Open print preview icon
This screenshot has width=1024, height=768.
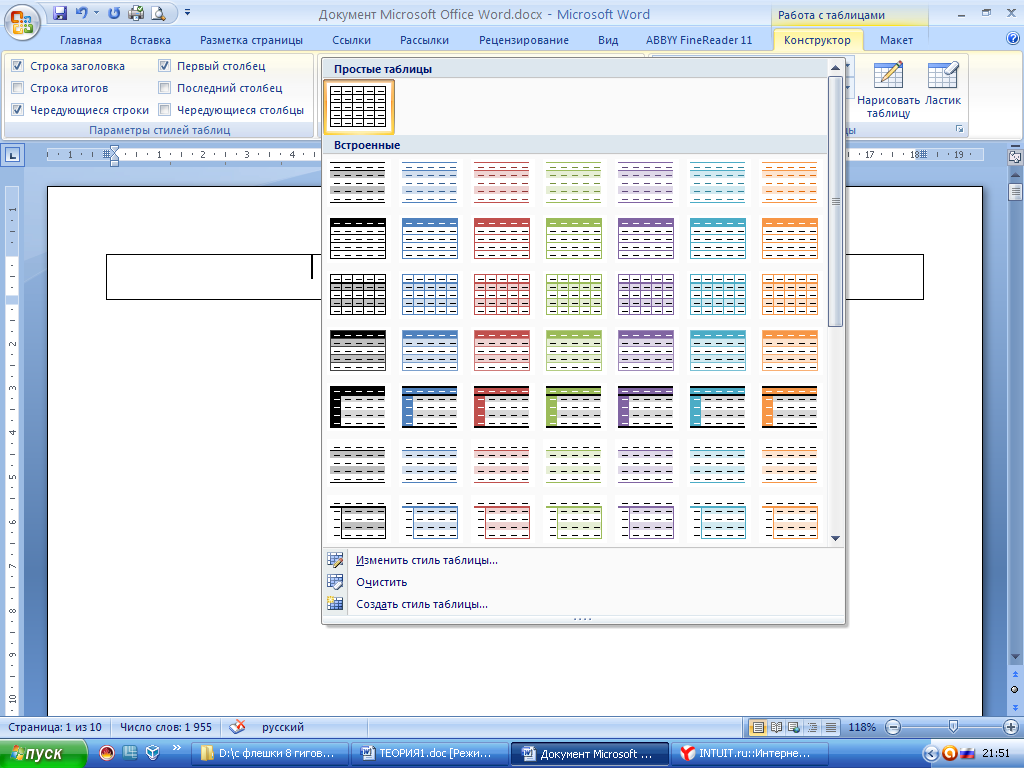[x=158, y=12]
